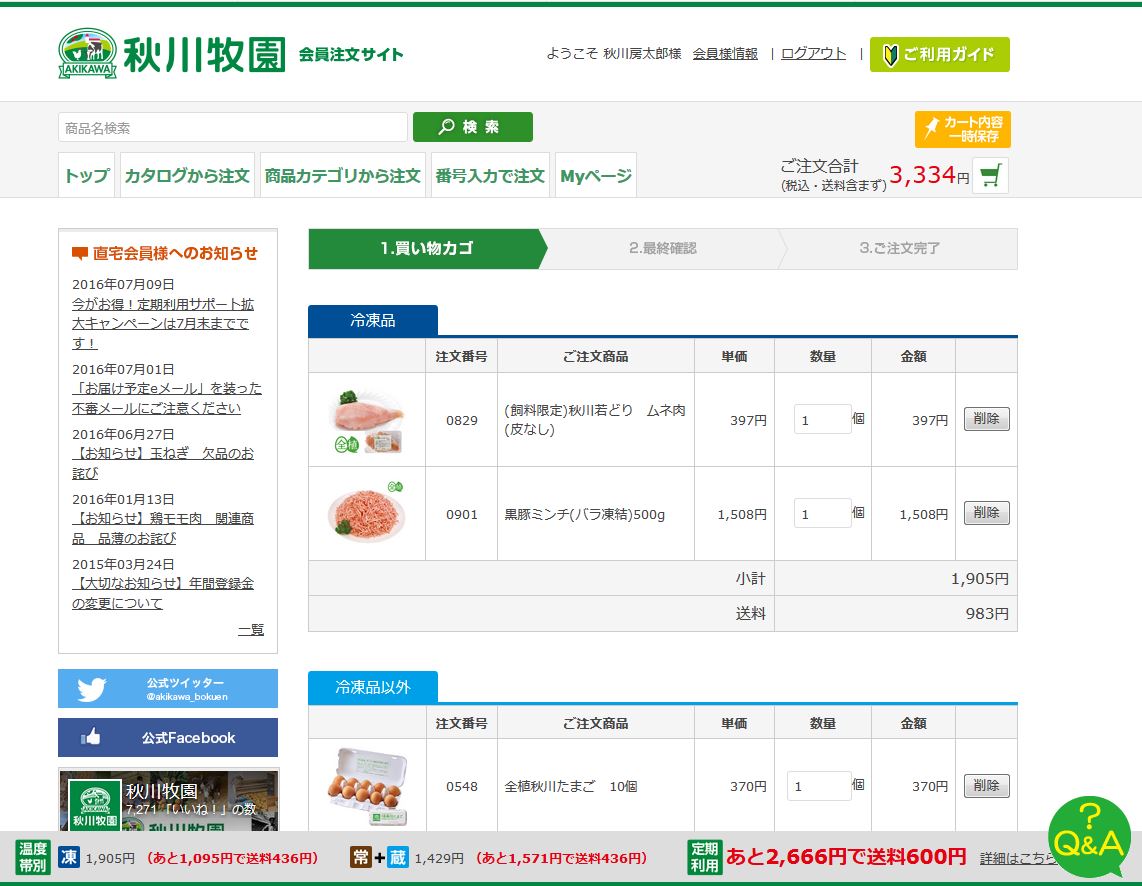Focus the 商品名検索 search field
The height and width of the screenshot is (886, 1142).
click(x=232, y=127)
